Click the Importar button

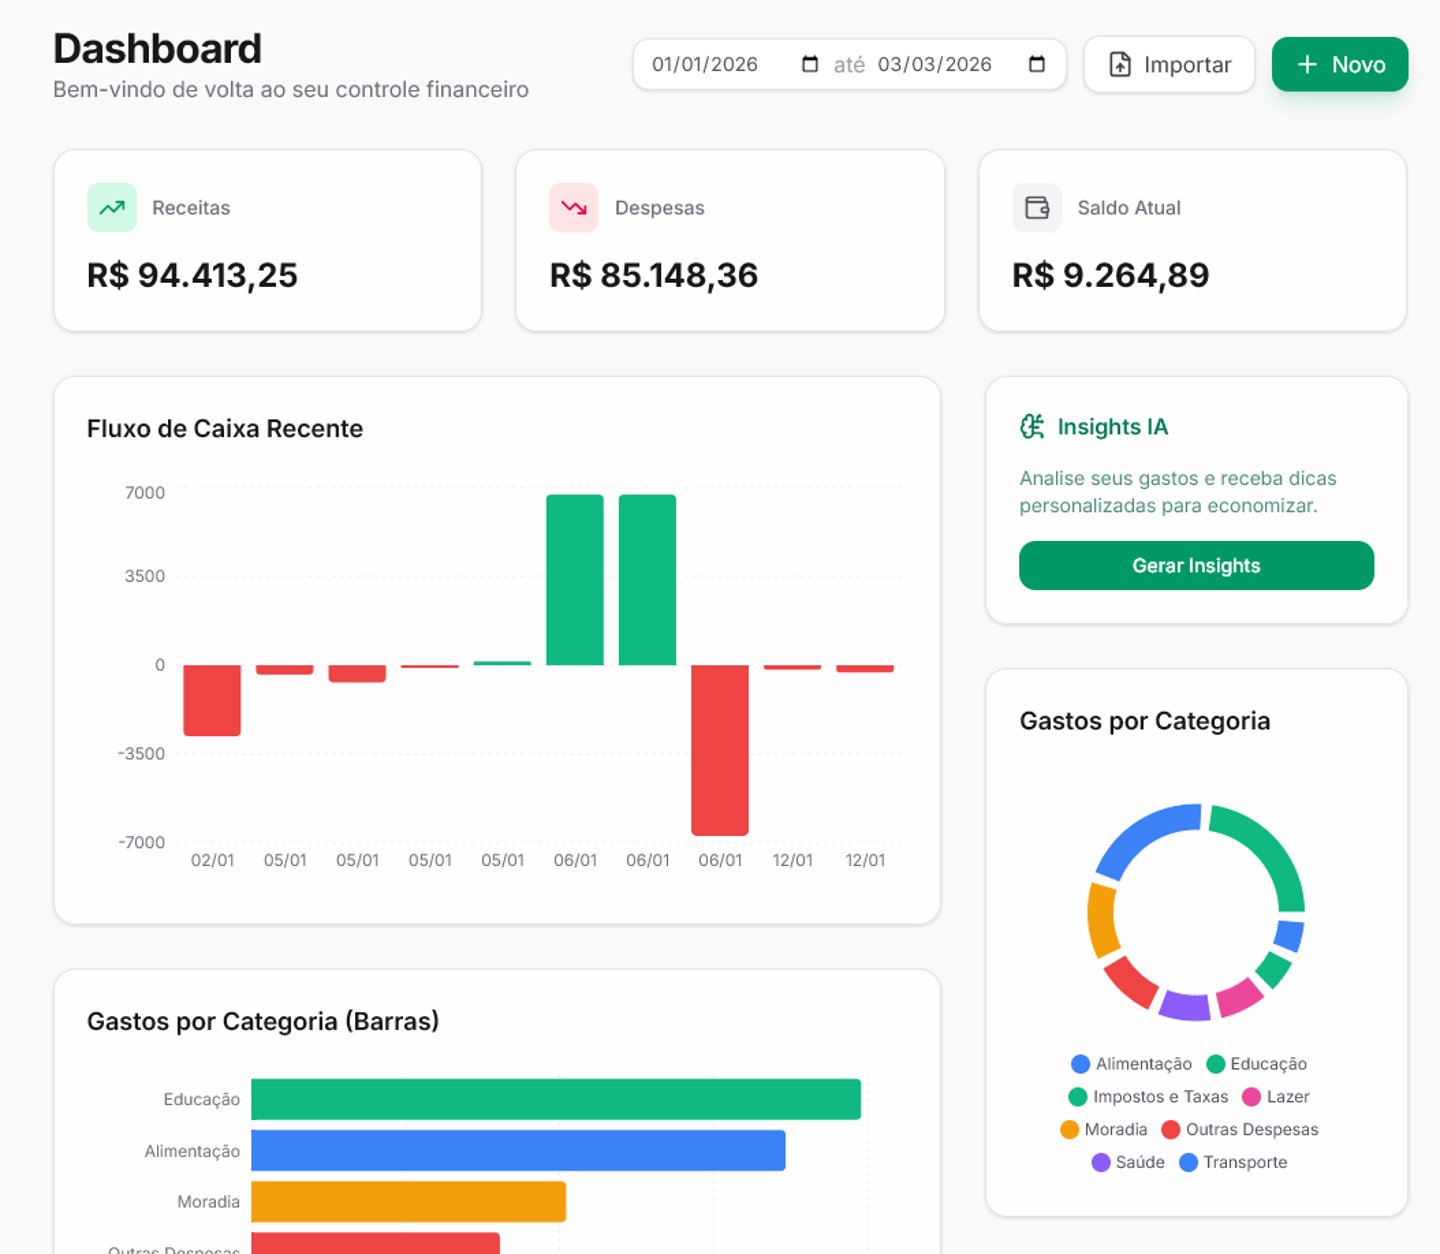[x=1168, y=63]
